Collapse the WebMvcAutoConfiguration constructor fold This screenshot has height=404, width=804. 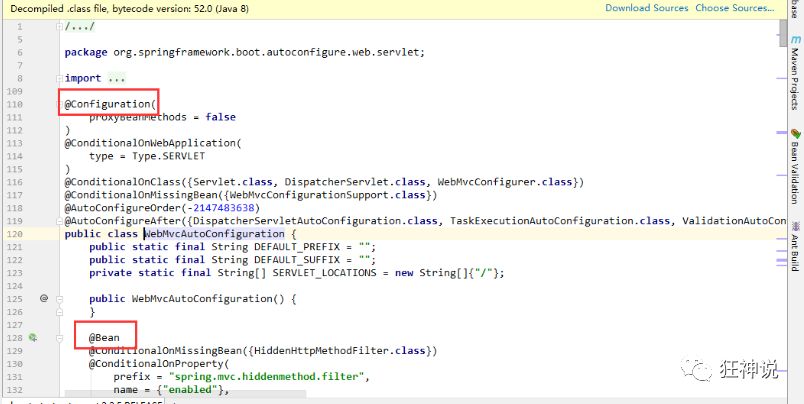(x=59, y=298)
